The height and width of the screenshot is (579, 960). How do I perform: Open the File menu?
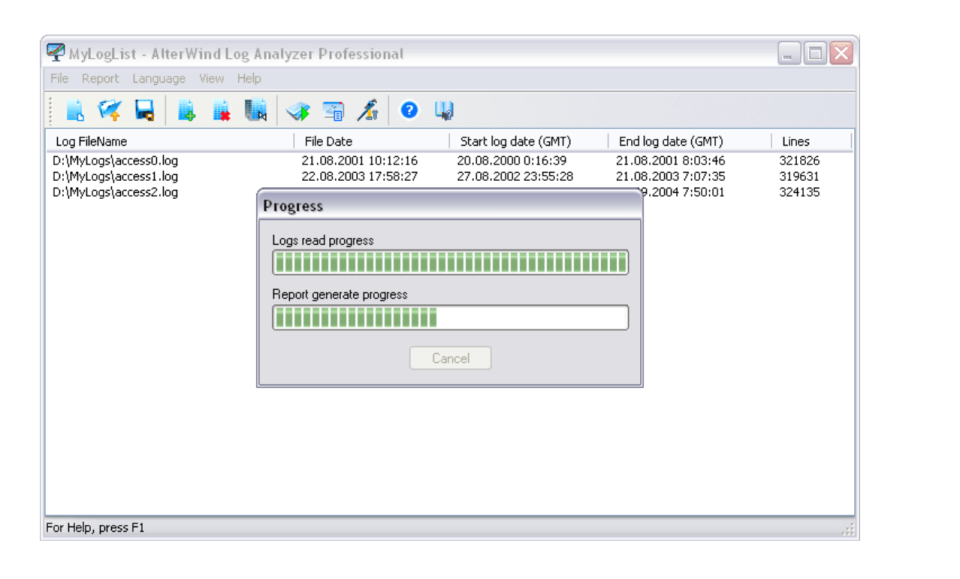59,78
